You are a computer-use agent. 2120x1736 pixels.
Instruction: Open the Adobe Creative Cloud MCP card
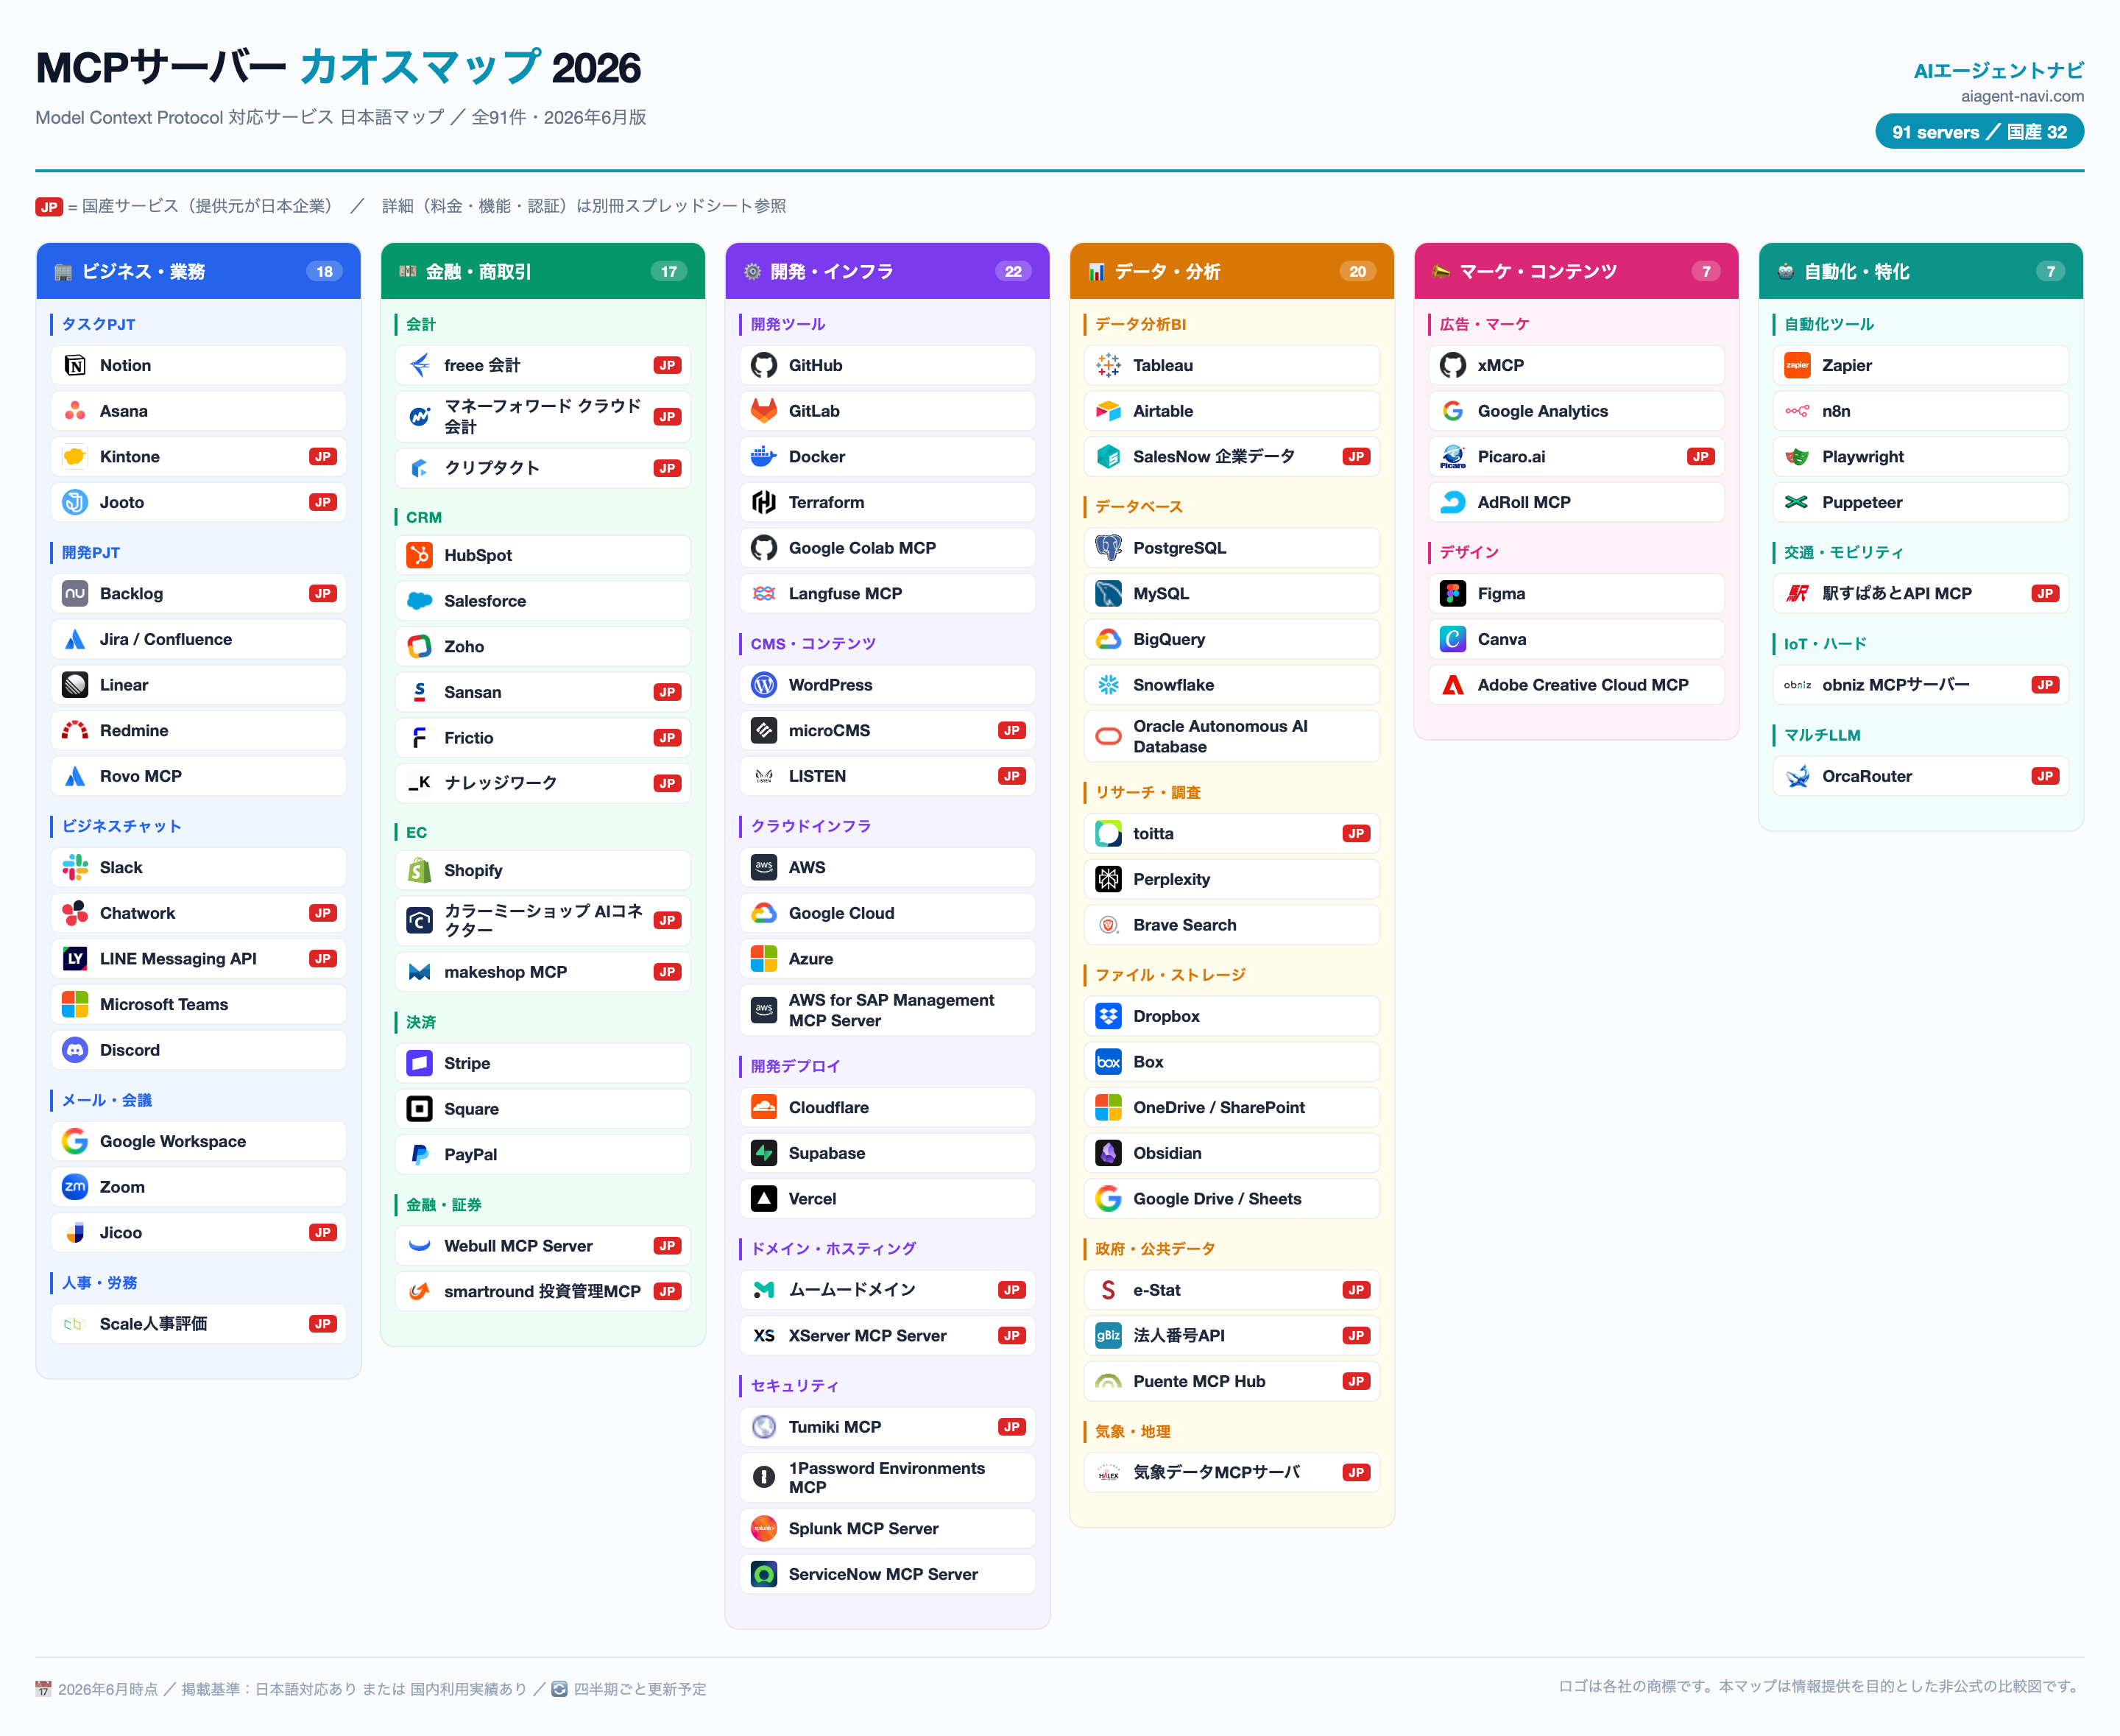[1577, 685]
